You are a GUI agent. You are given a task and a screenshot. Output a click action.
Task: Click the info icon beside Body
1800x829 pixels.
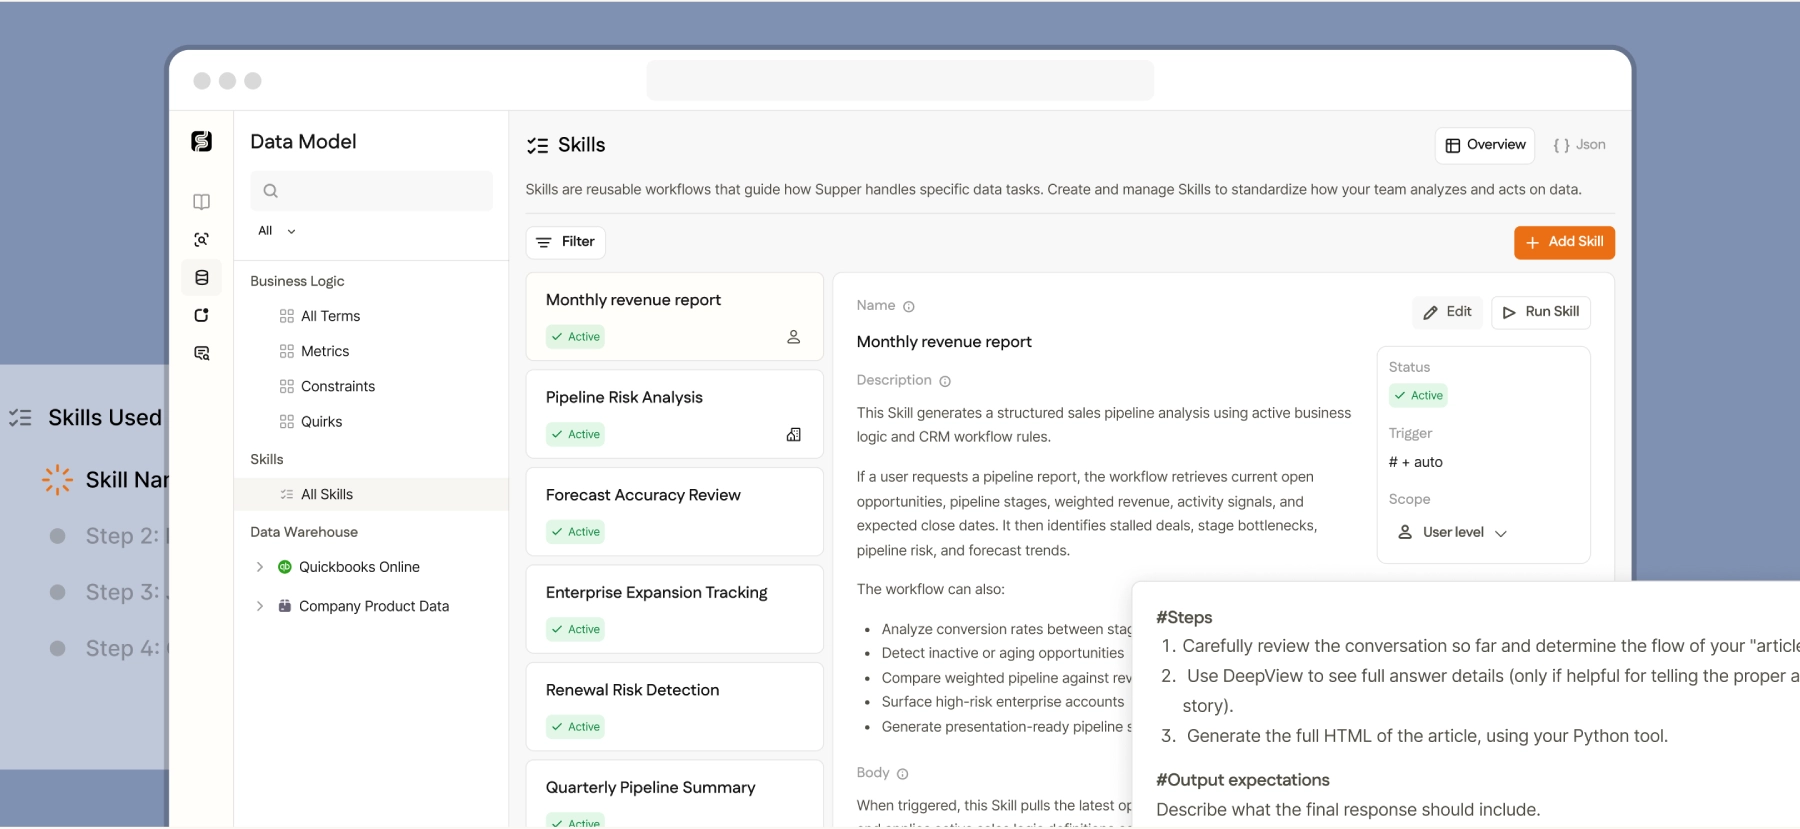[903, 774]
